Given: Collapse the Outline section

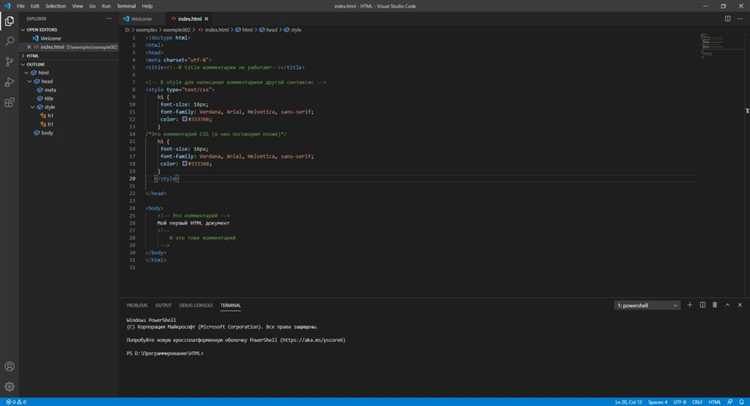Looking at the screenshot, I should click(x=35, y=65).
